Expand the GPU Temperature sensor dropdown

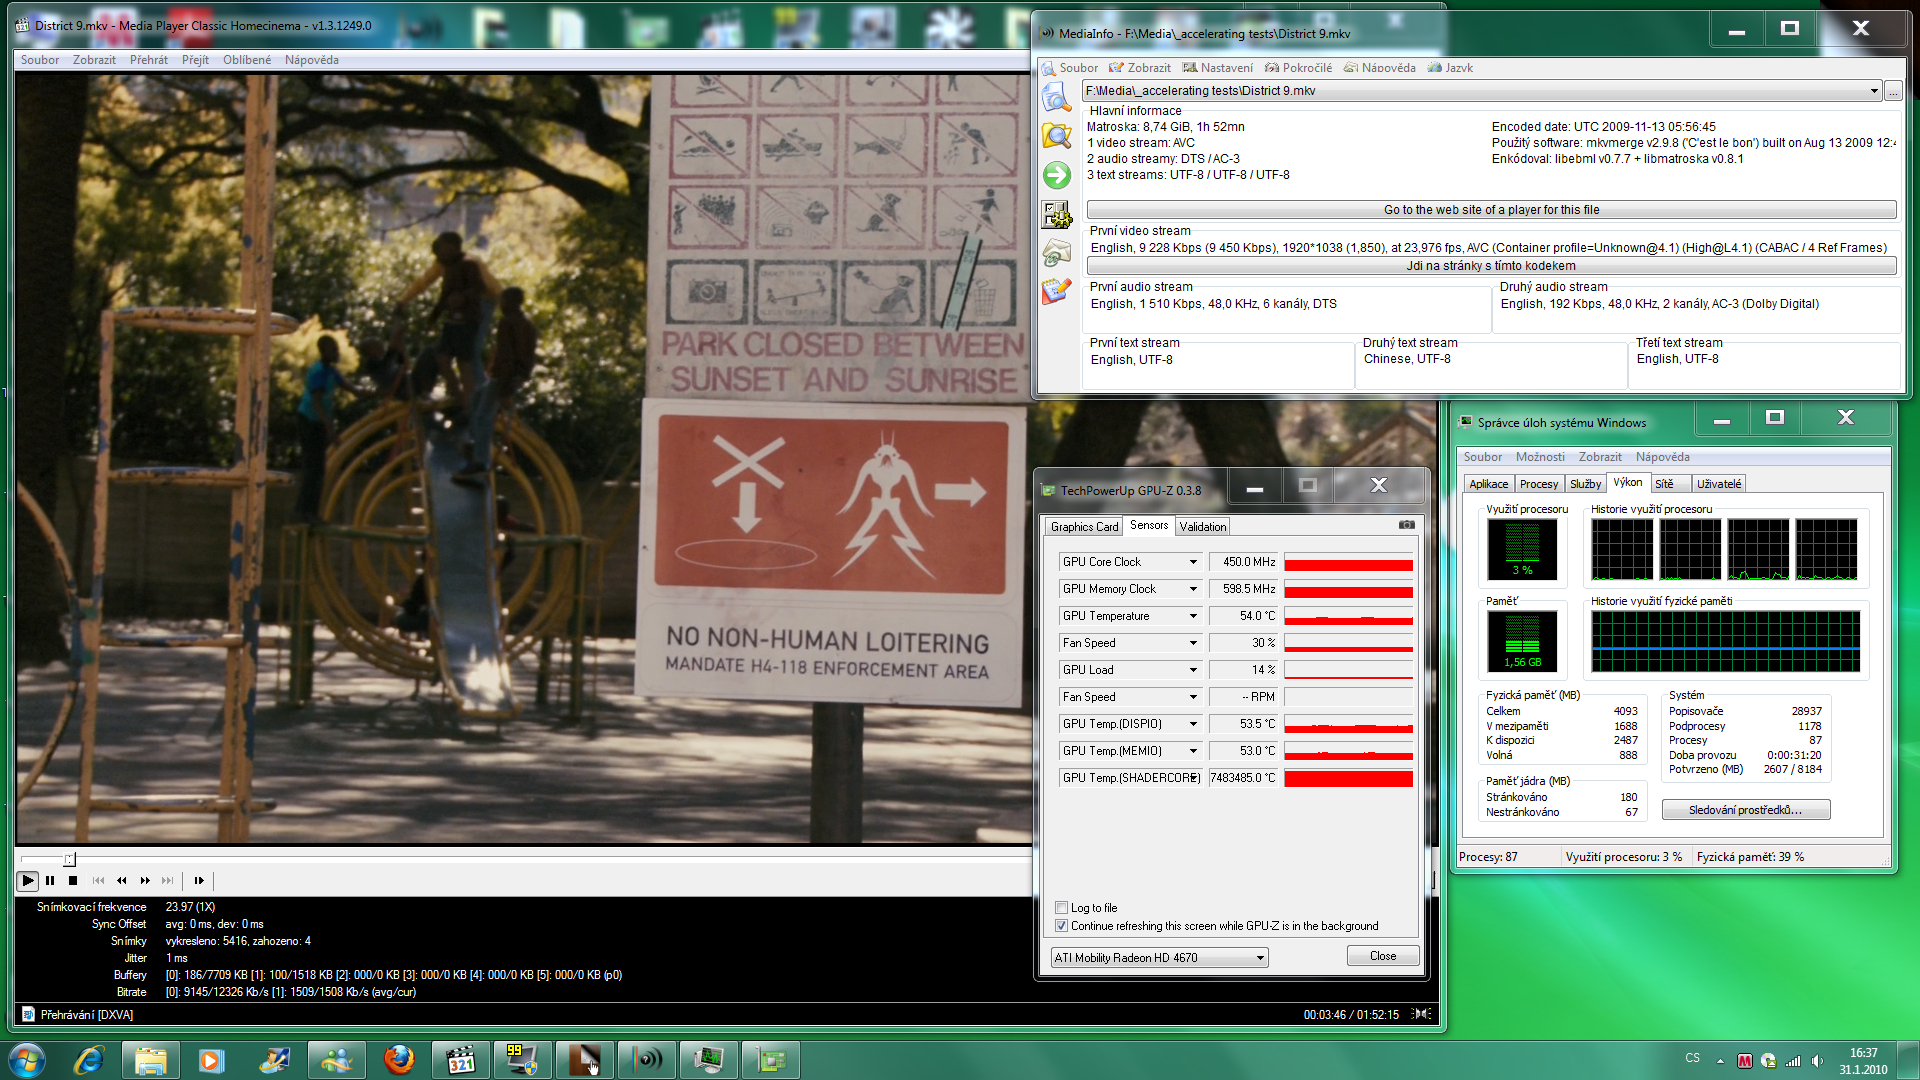click(1193, 616)
